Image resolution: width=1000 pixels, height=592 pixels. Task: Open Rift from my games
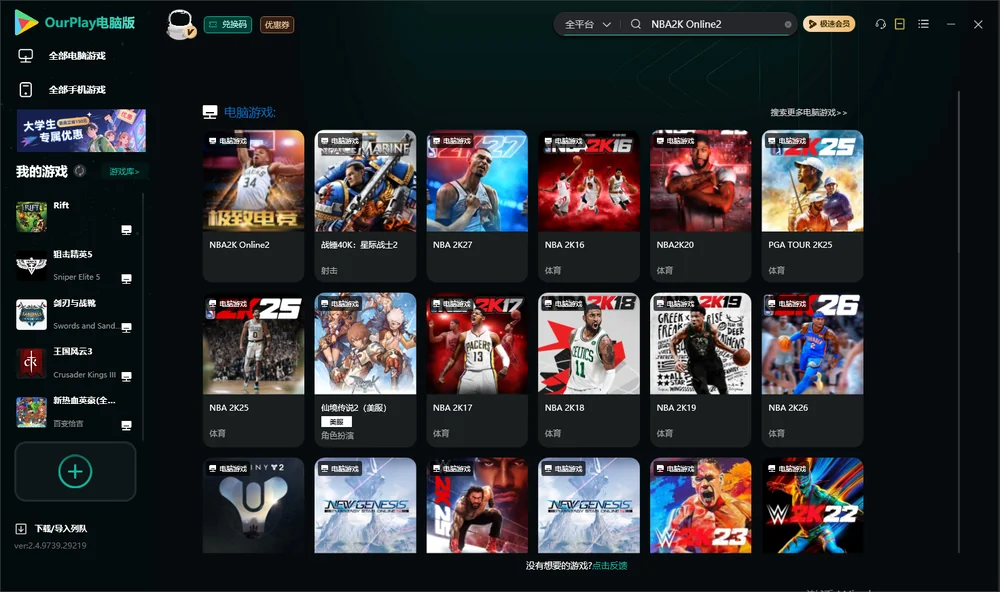tap(74, 217)
